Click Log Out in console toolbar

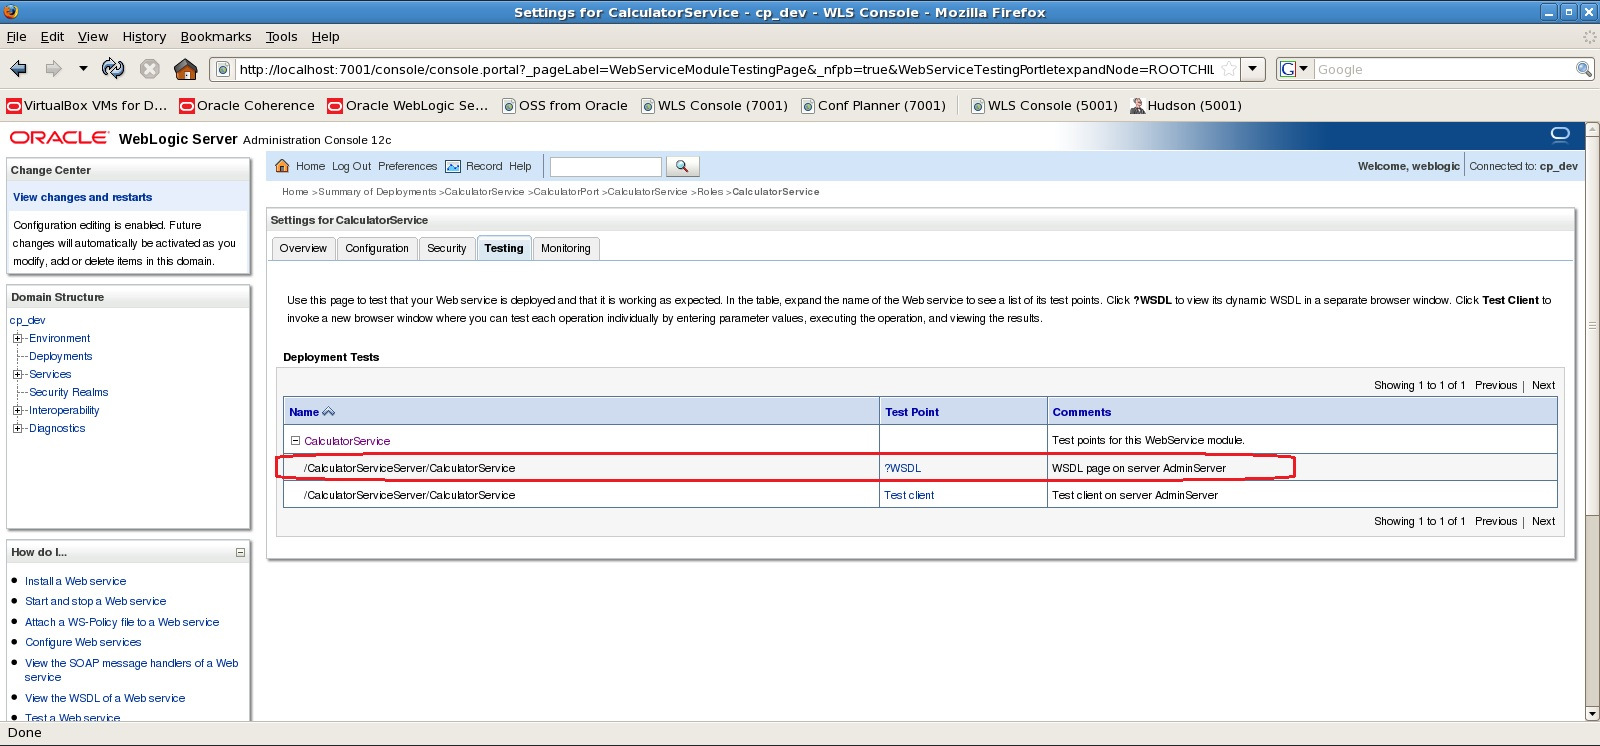click(351, 166)
